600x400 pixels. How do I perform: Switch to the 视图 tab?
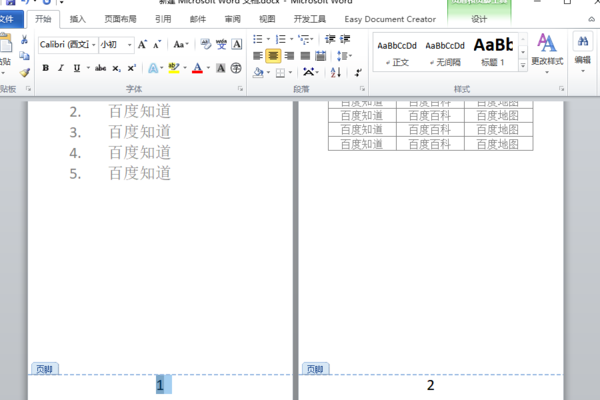[267, 19]
